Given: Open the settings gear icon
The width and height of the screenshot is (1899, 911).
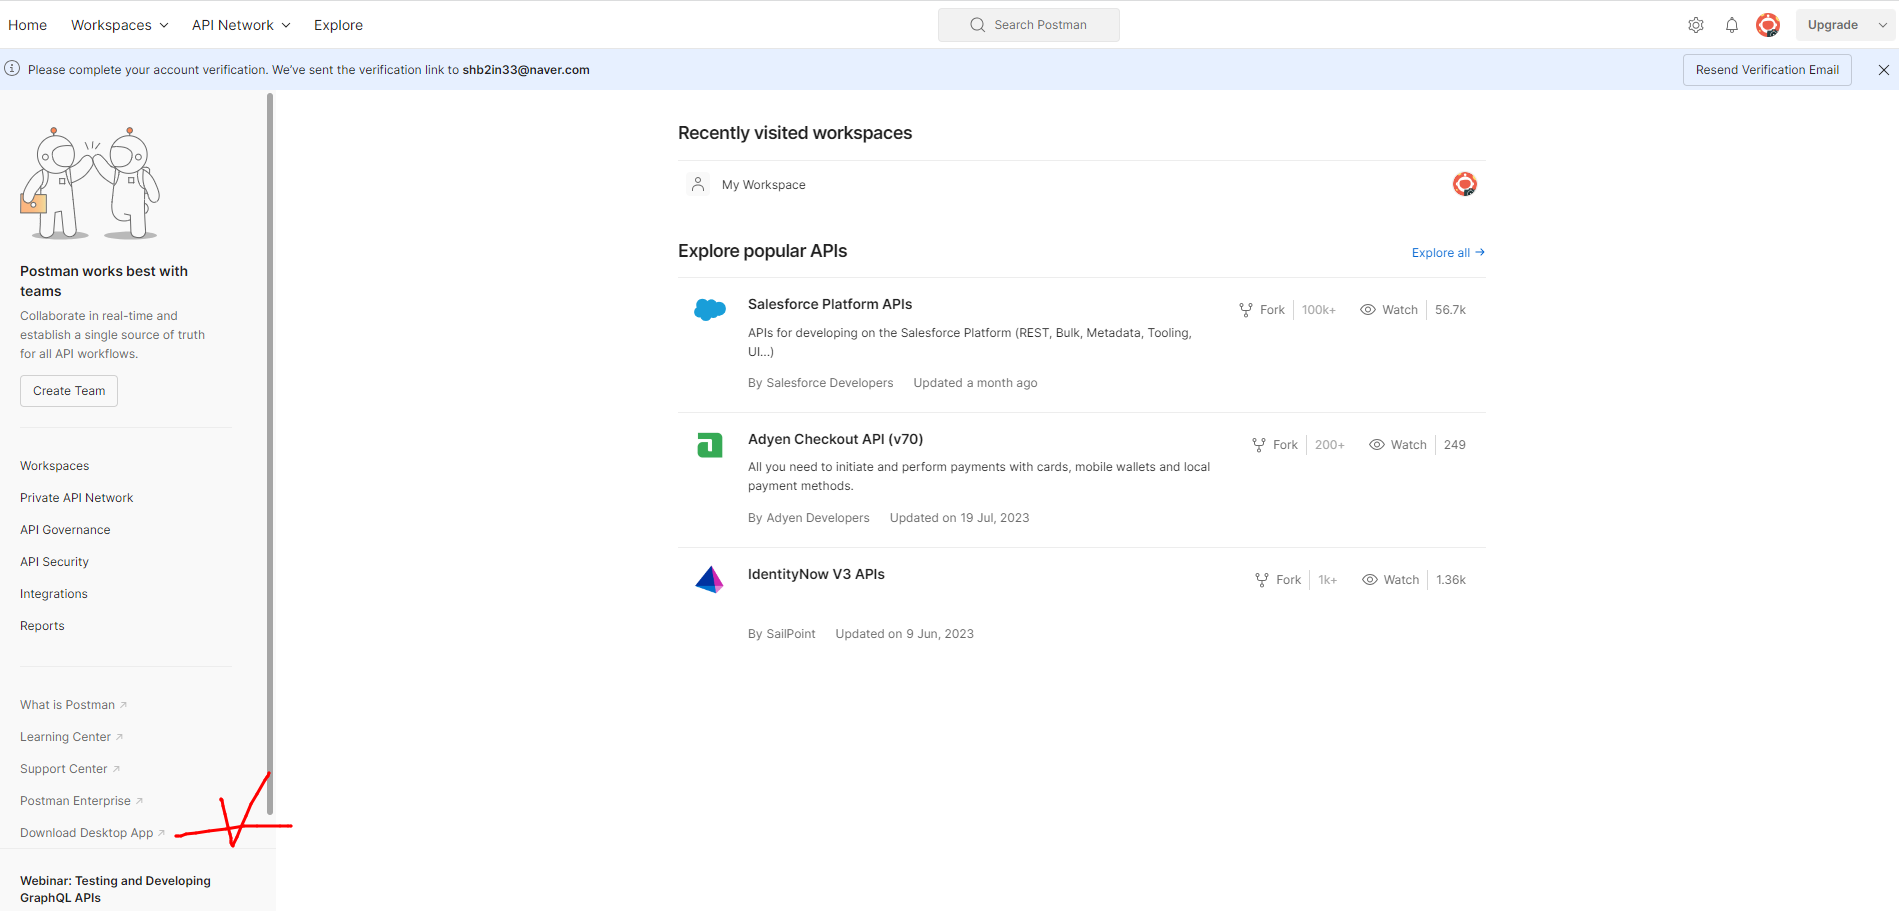Looking at the screenshot, I should 1696,25.
